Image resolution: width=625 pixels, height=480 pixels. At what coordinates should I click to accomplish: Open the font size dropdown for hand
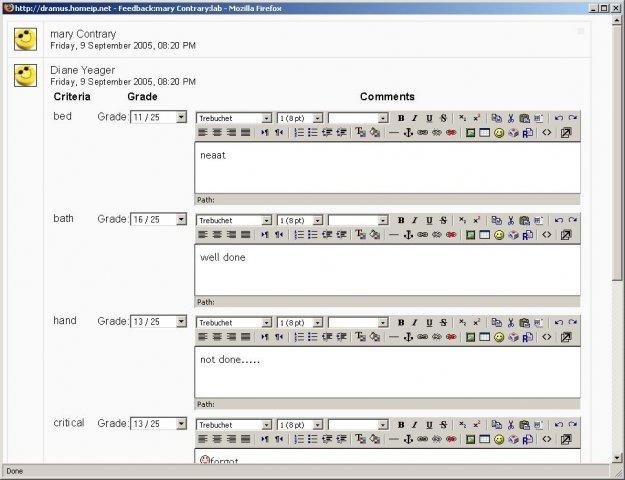pos(300,323)
